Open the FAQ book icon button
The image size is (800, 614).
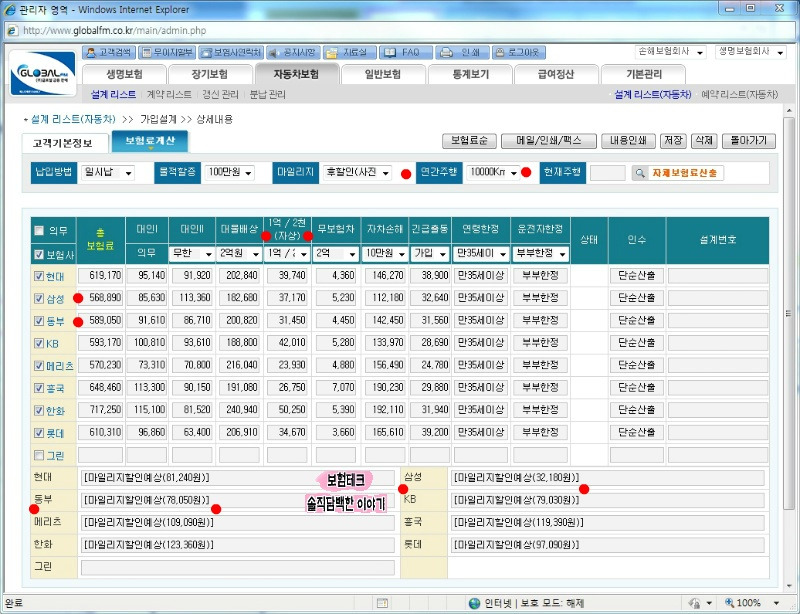point(406,53)
